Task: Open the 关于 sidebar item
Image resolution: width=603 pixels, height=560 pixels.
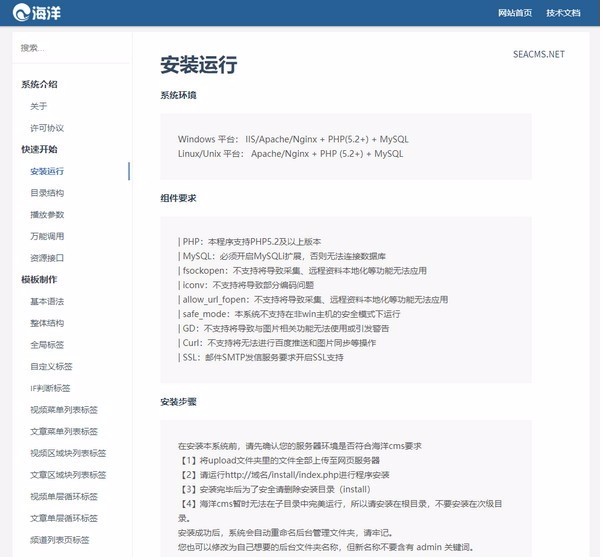Action: click(39, 107)
